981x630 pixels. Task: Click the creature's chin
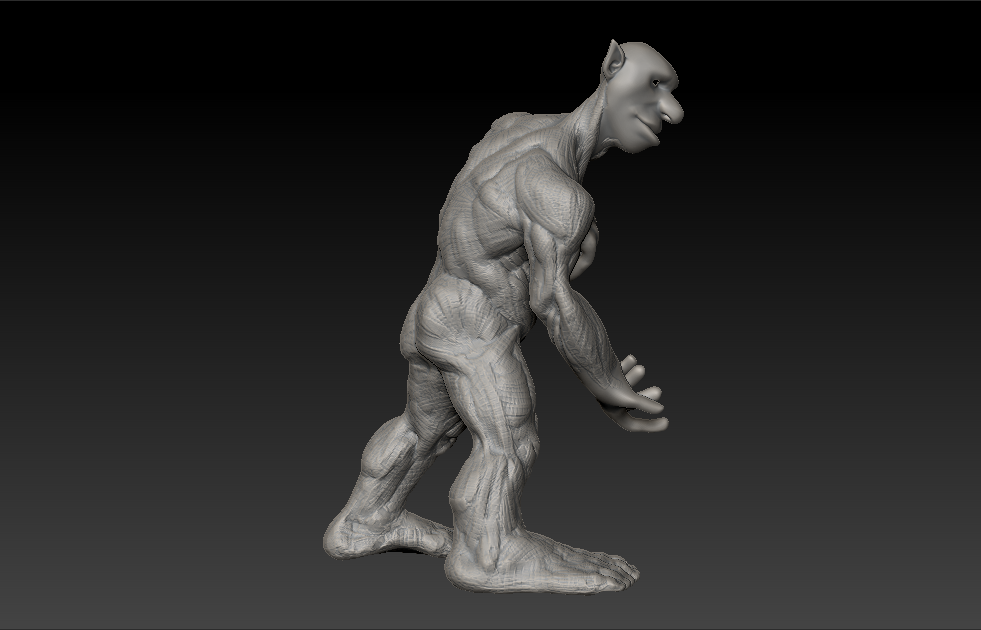point(638,146)
